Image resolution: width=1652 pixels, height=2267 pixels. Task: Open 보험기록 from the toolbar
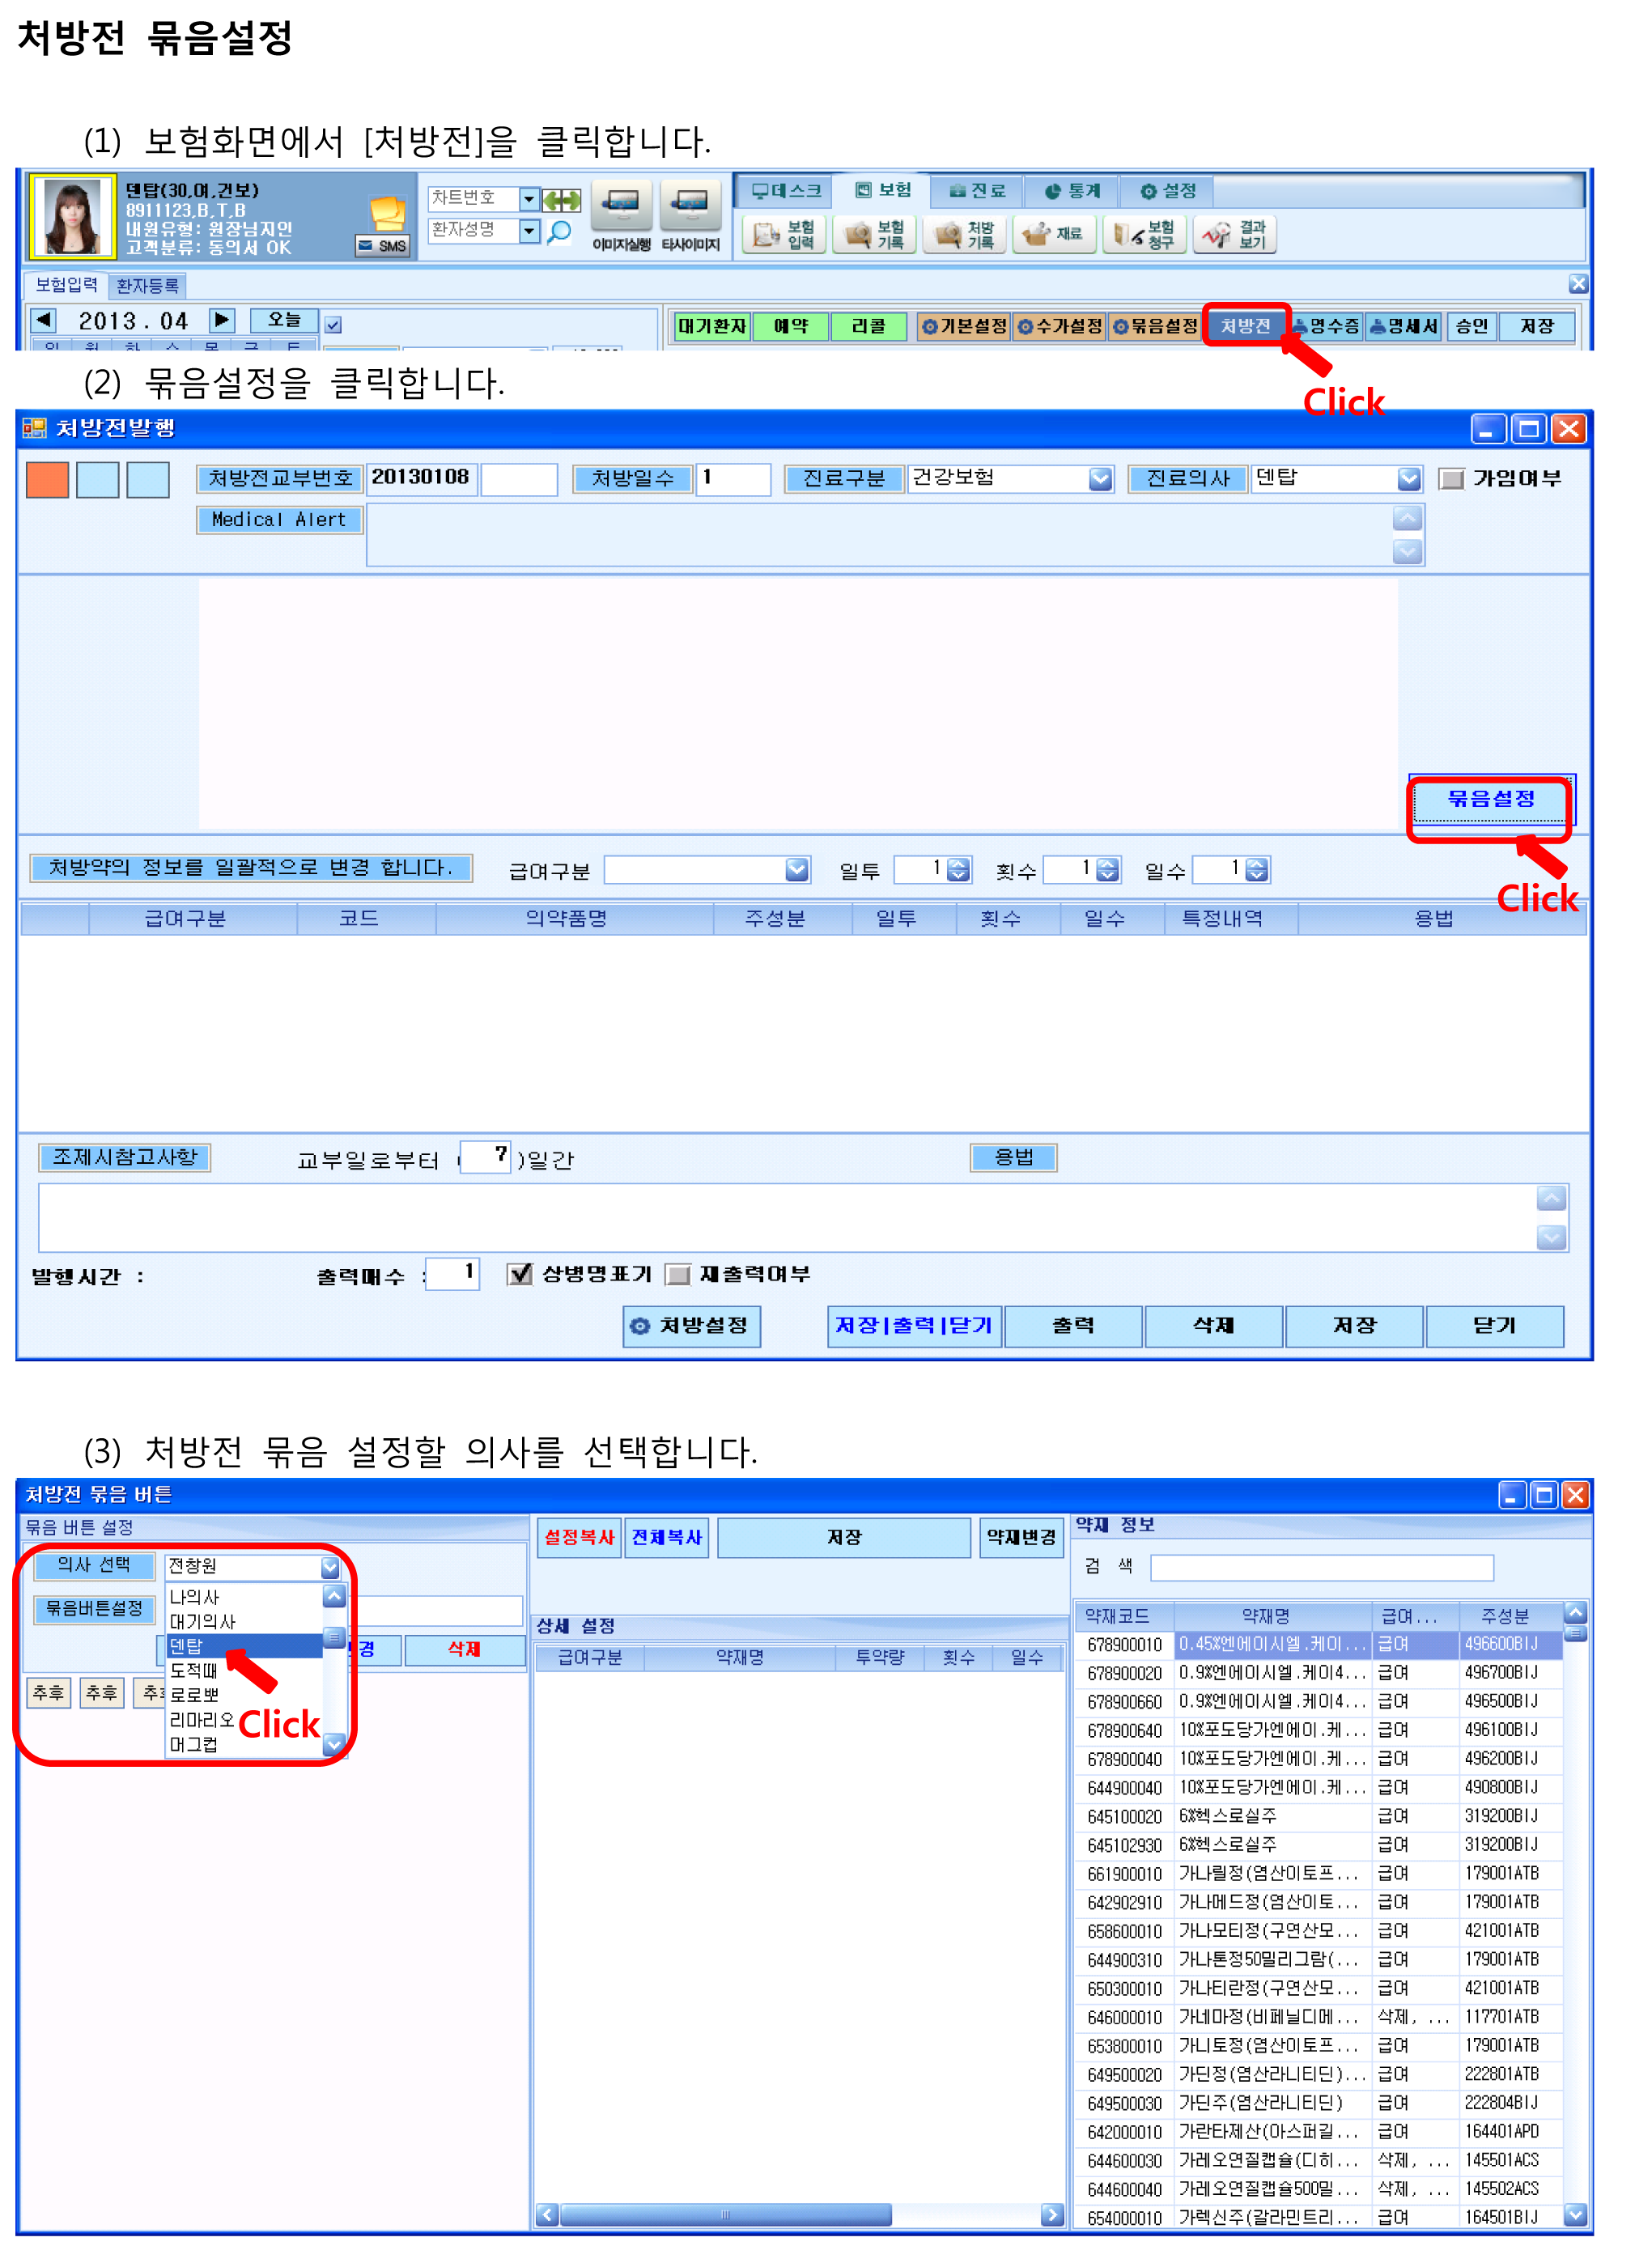point(875,235)
